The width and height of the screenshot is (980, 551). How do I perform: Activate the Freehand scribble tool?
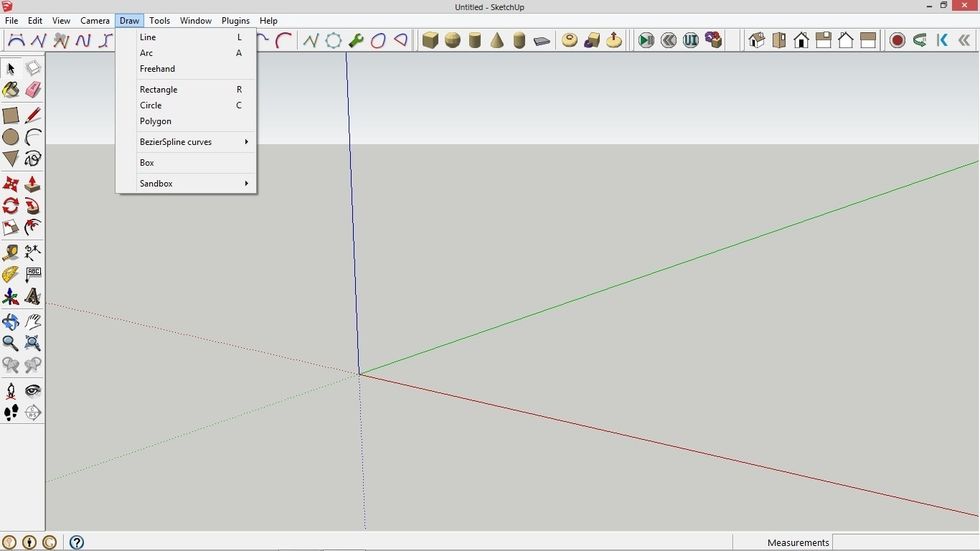tap(32, 159)
